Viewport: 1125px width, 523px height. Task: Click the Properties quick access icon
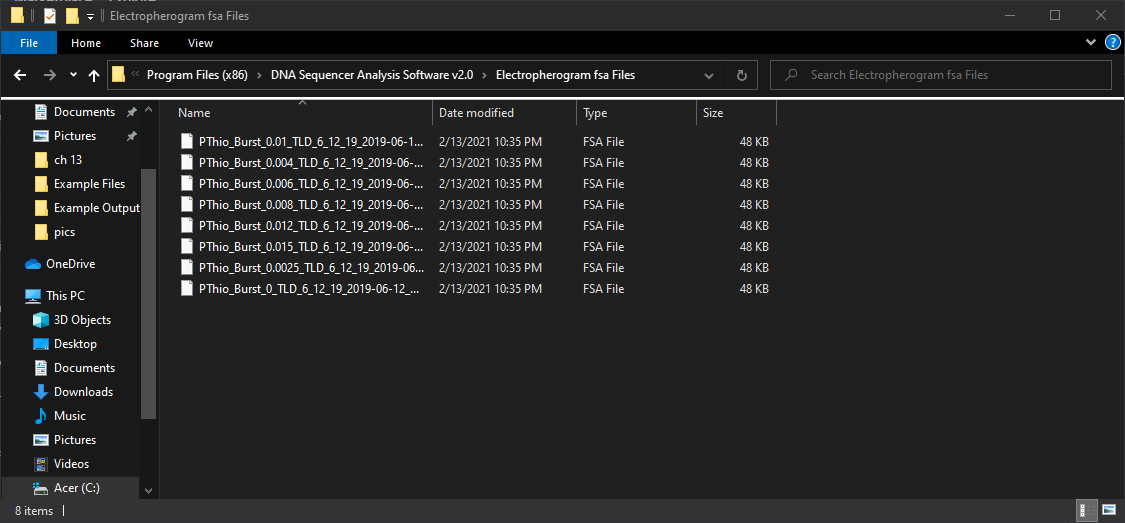(x=50, y=16)
